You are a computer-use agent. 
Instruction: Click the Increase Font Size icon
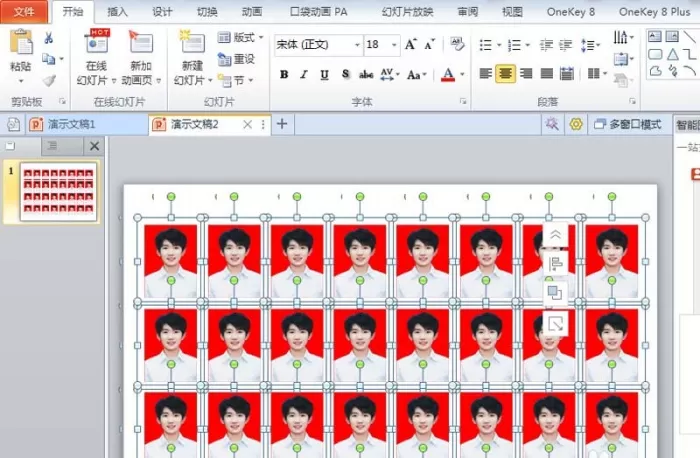tap(410, 44)
